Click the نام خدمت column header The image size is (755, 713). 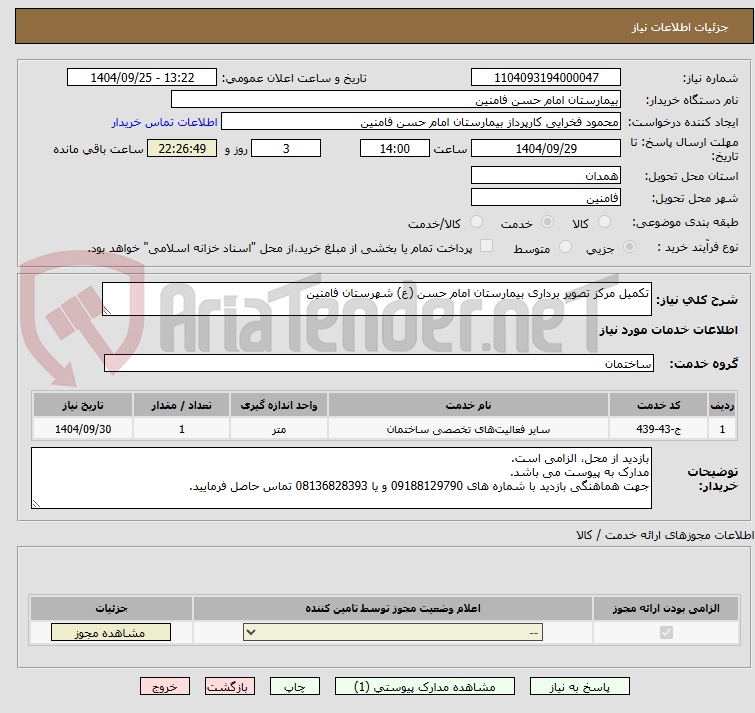click(468, 405)
